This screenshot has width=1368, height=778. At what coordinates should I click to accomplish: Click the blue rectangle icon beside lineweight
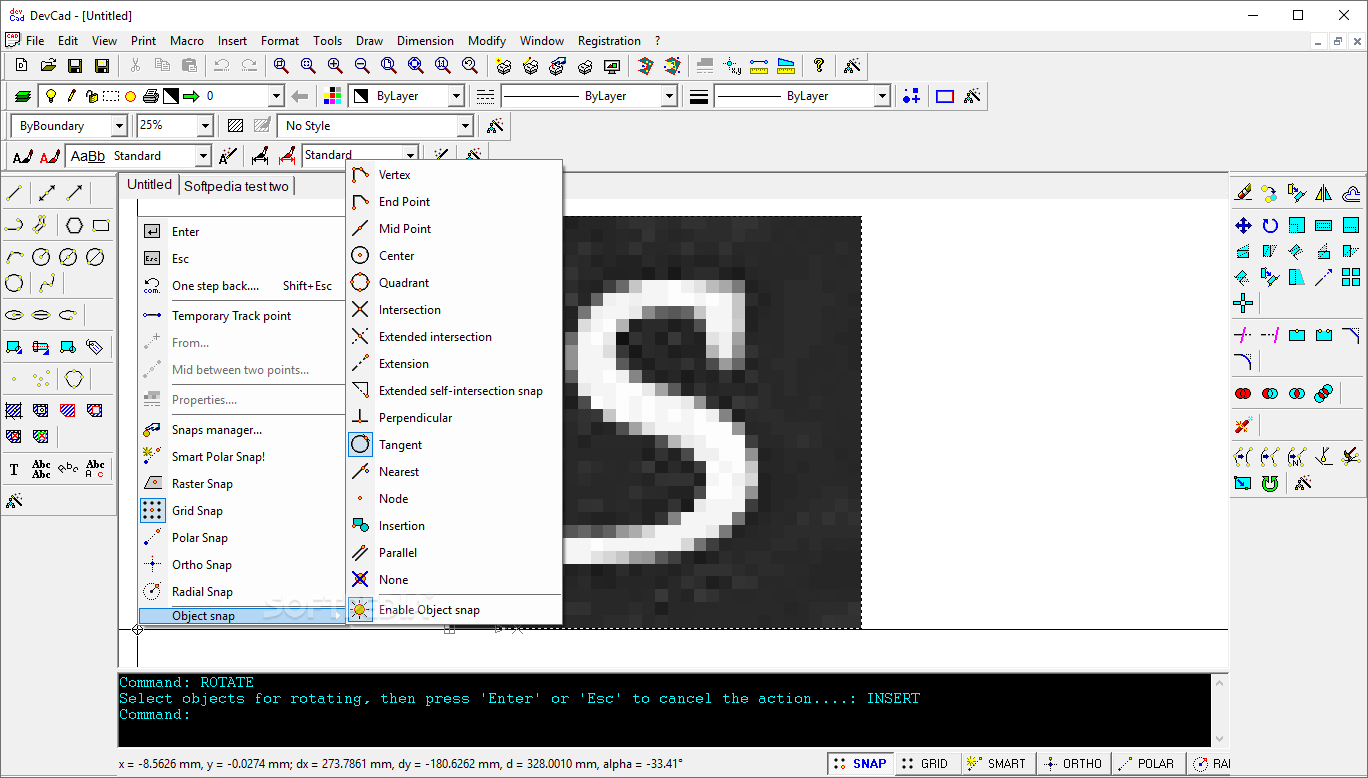945,96
